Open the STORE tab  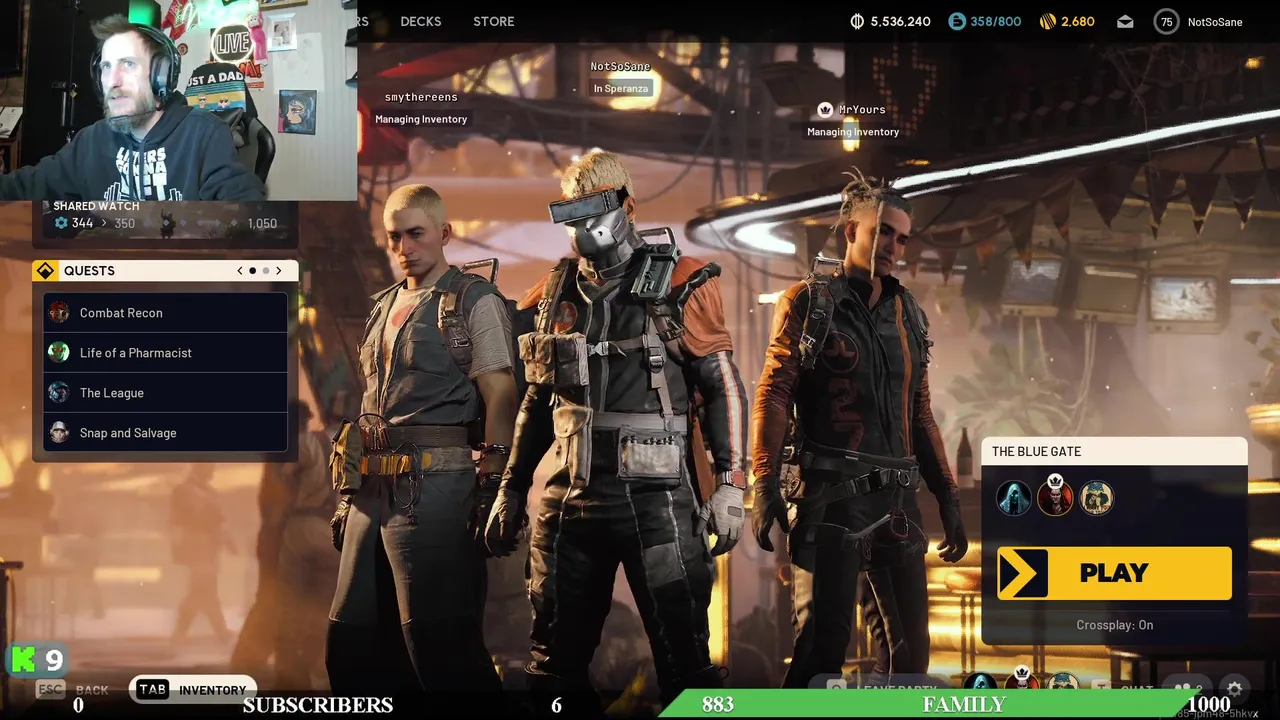[x=494, y=21]
